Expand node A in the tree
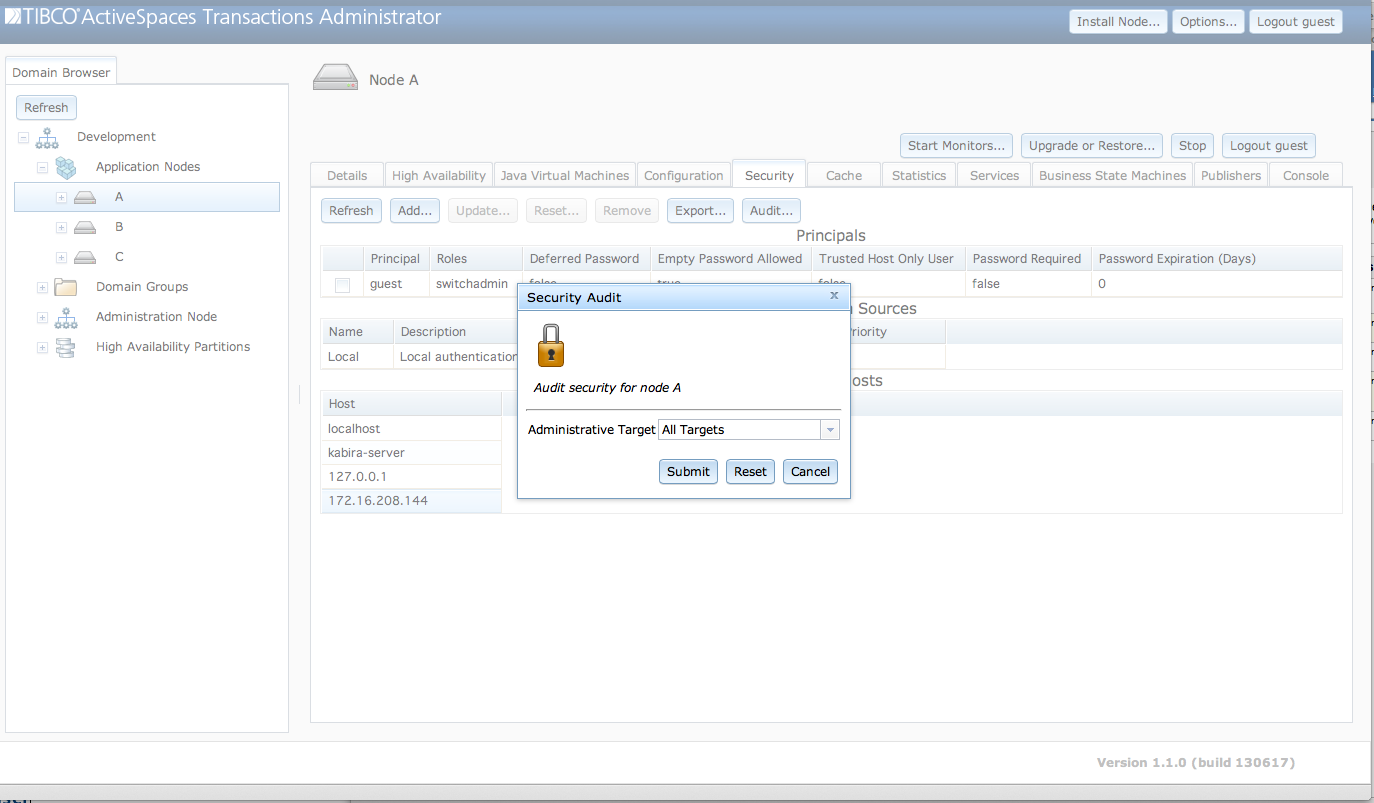1374x803 pixels. click(61, 198)
